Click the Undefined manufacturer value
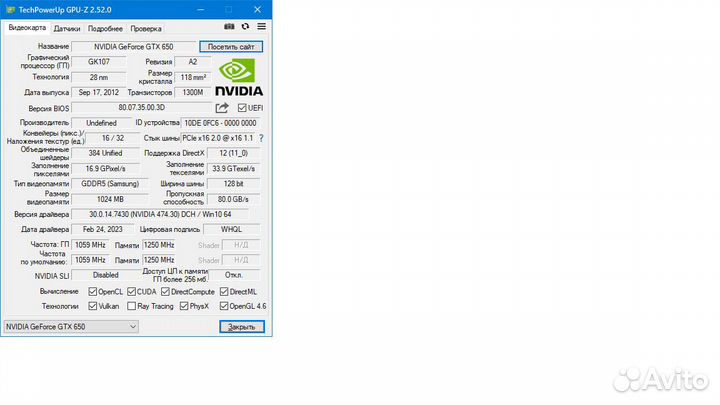 101,123
